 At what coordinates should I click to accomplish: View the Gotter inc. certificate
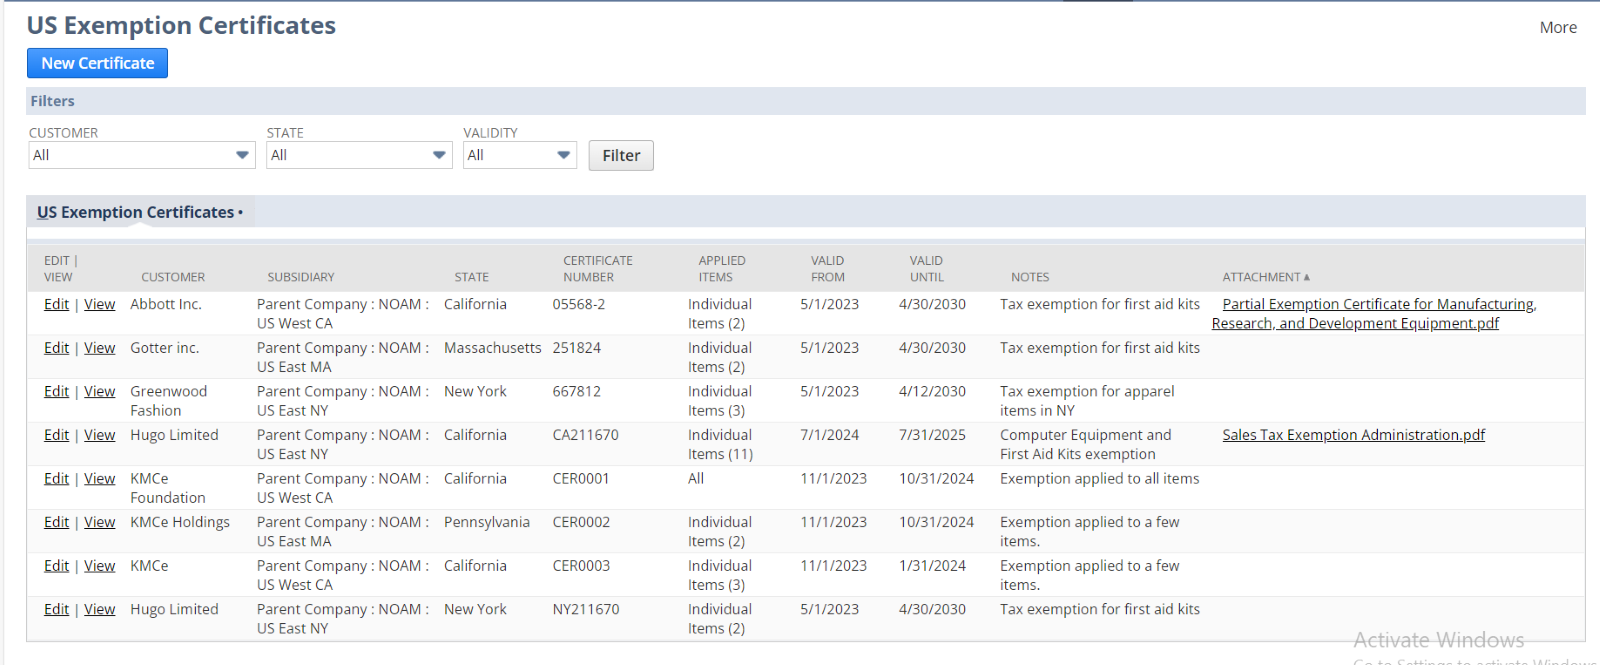[x=99, y=348]
